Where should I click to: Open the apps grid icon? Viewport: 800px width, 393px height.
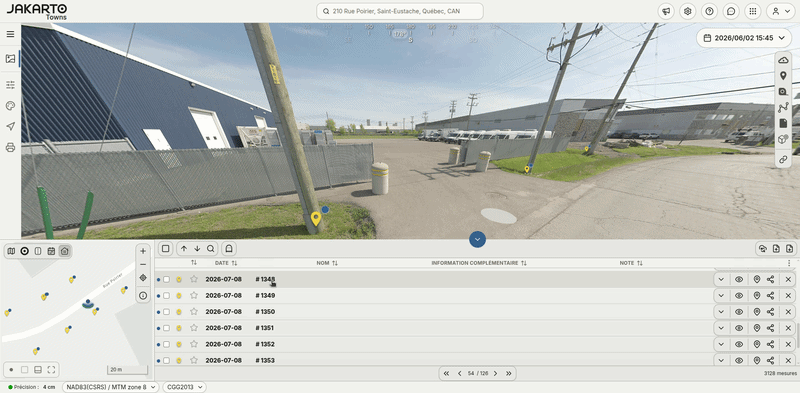click(x=753, y=11)
